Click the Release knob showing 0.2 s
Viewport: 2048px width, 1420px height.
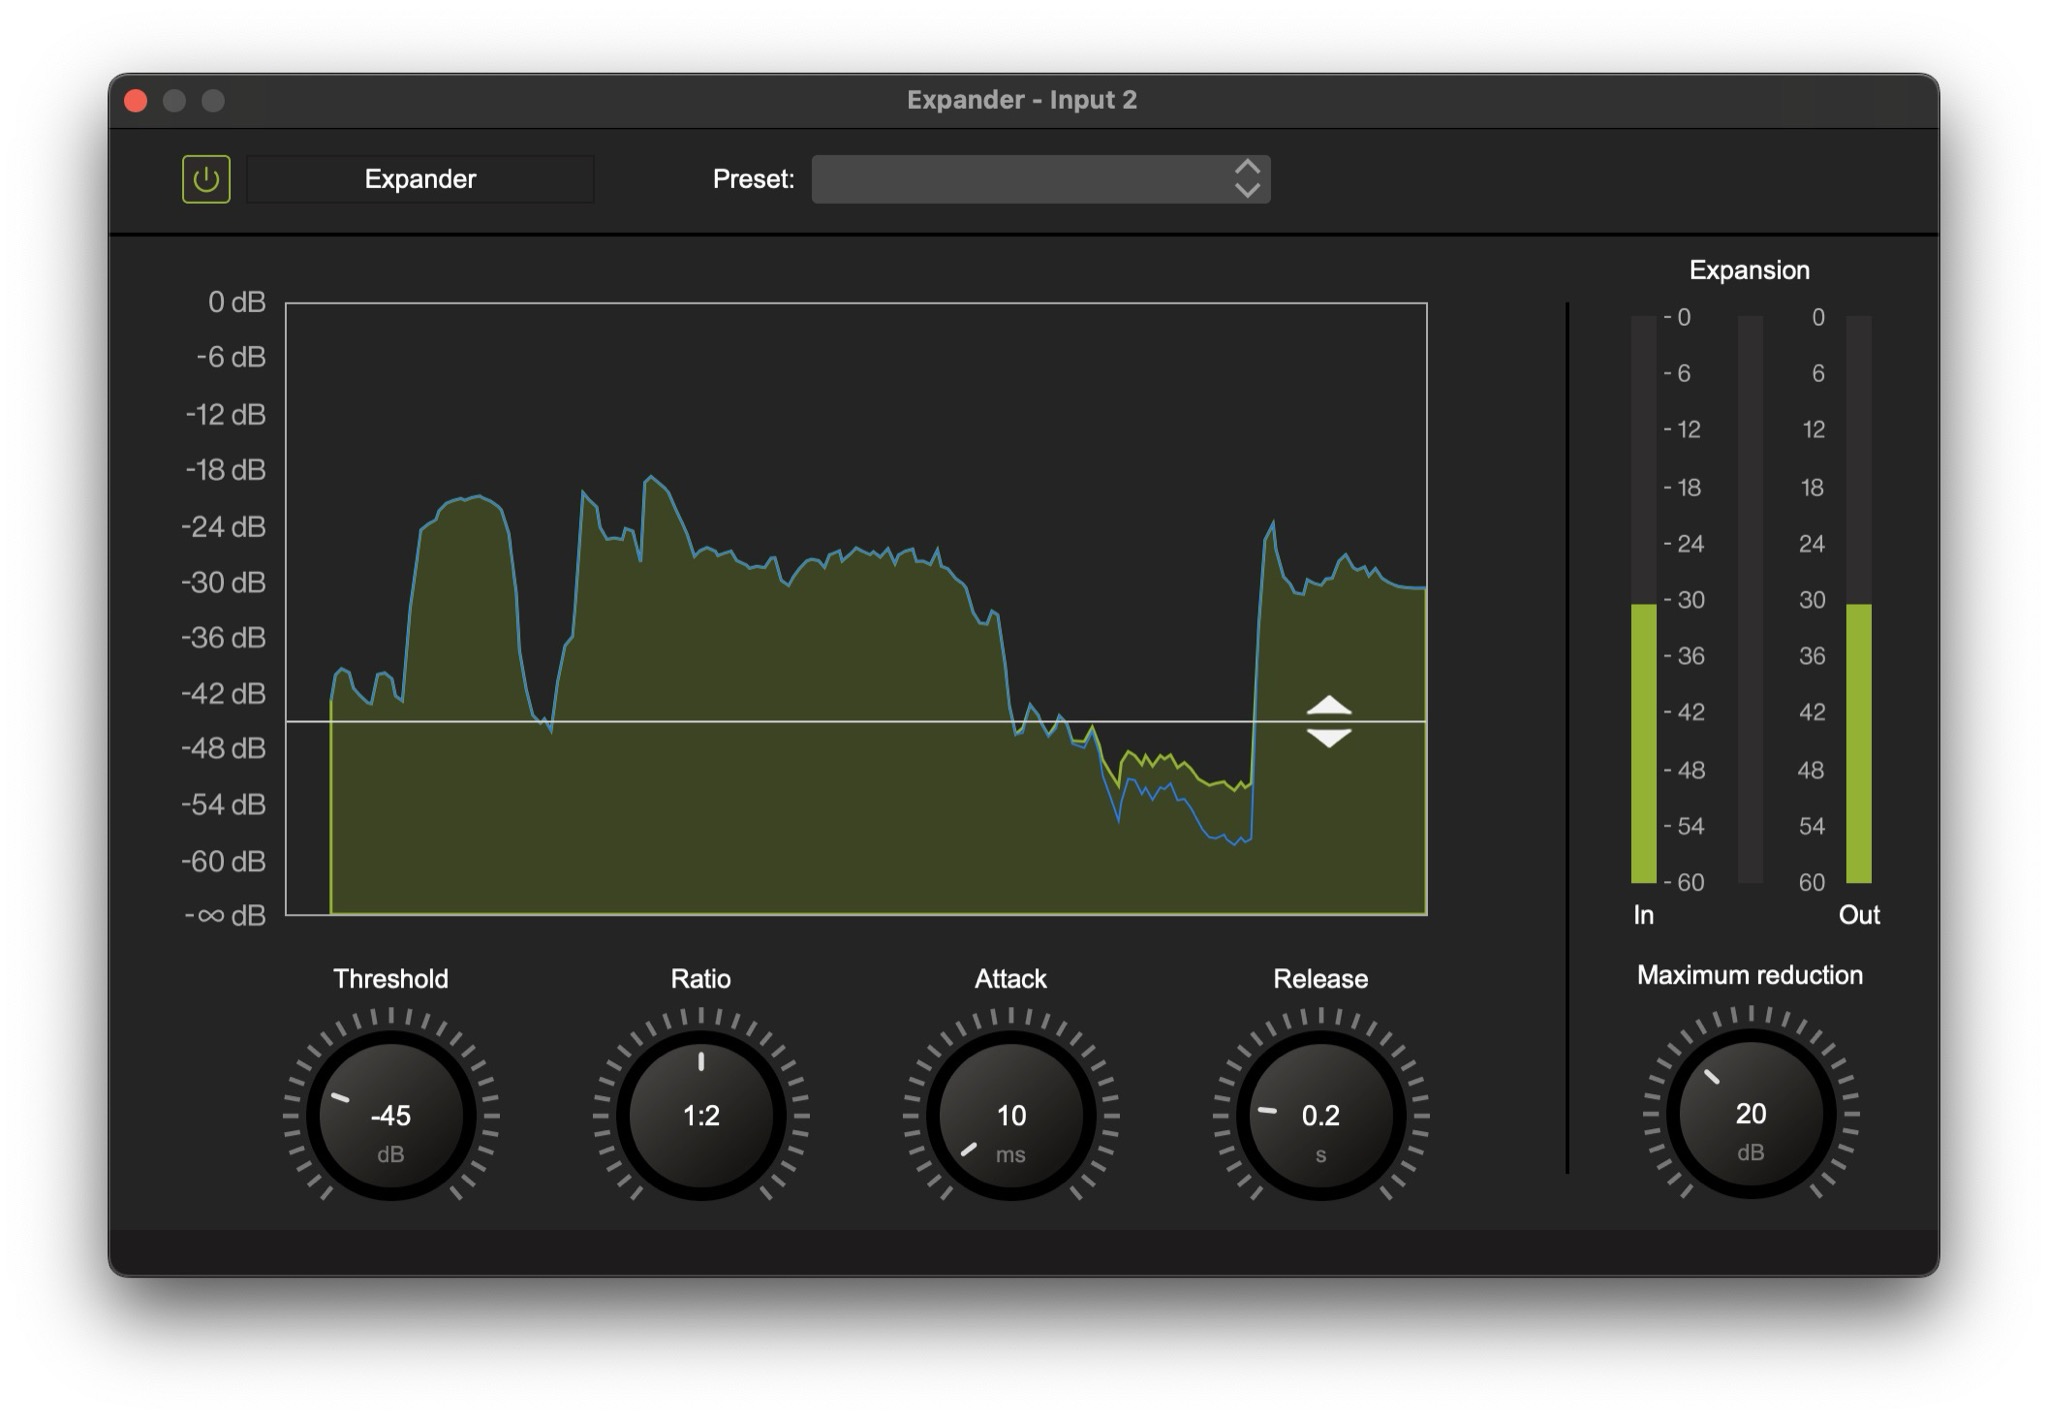pos(1321,1115)
